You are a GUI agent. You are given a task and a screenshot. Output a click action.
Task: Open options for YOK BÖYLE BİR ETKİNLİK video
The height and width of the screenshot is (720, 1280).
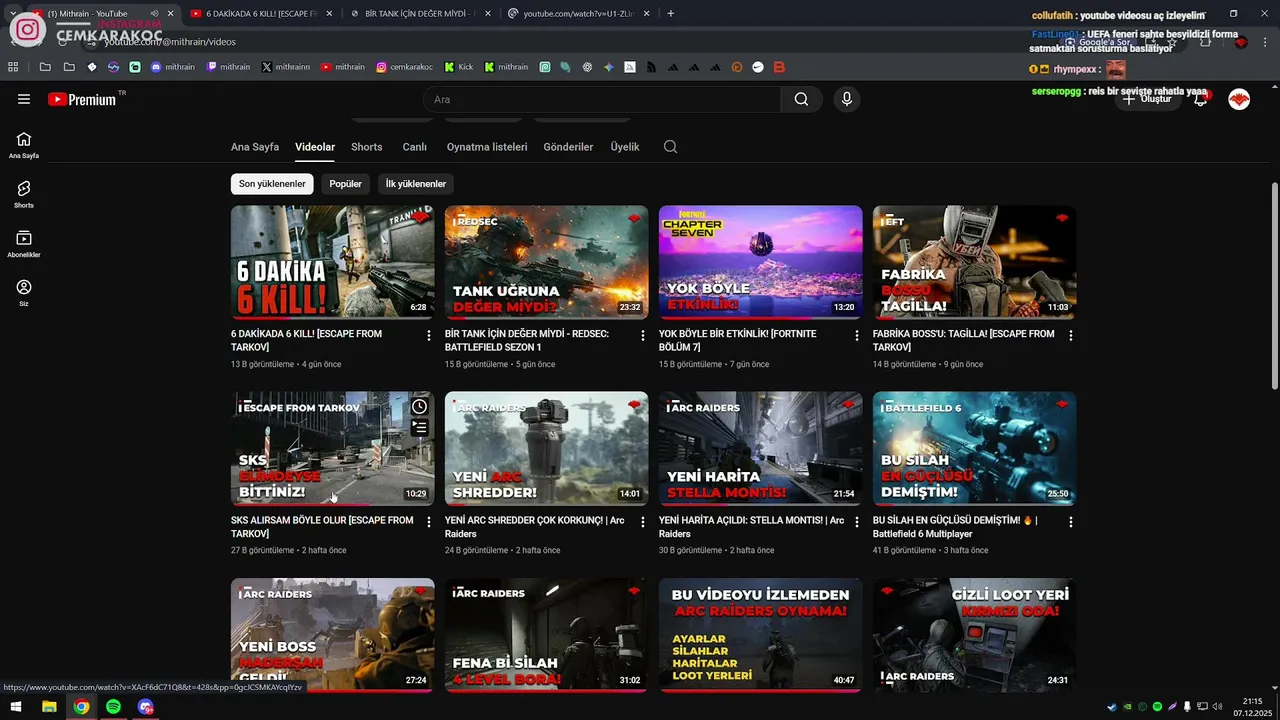tap(856, 335)
